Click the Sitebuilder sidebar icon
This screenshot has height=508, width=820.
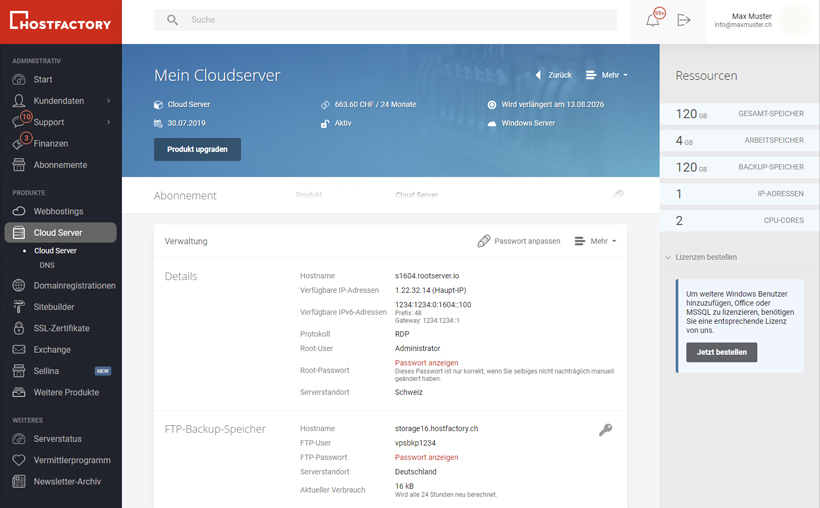tap(19, 307)
